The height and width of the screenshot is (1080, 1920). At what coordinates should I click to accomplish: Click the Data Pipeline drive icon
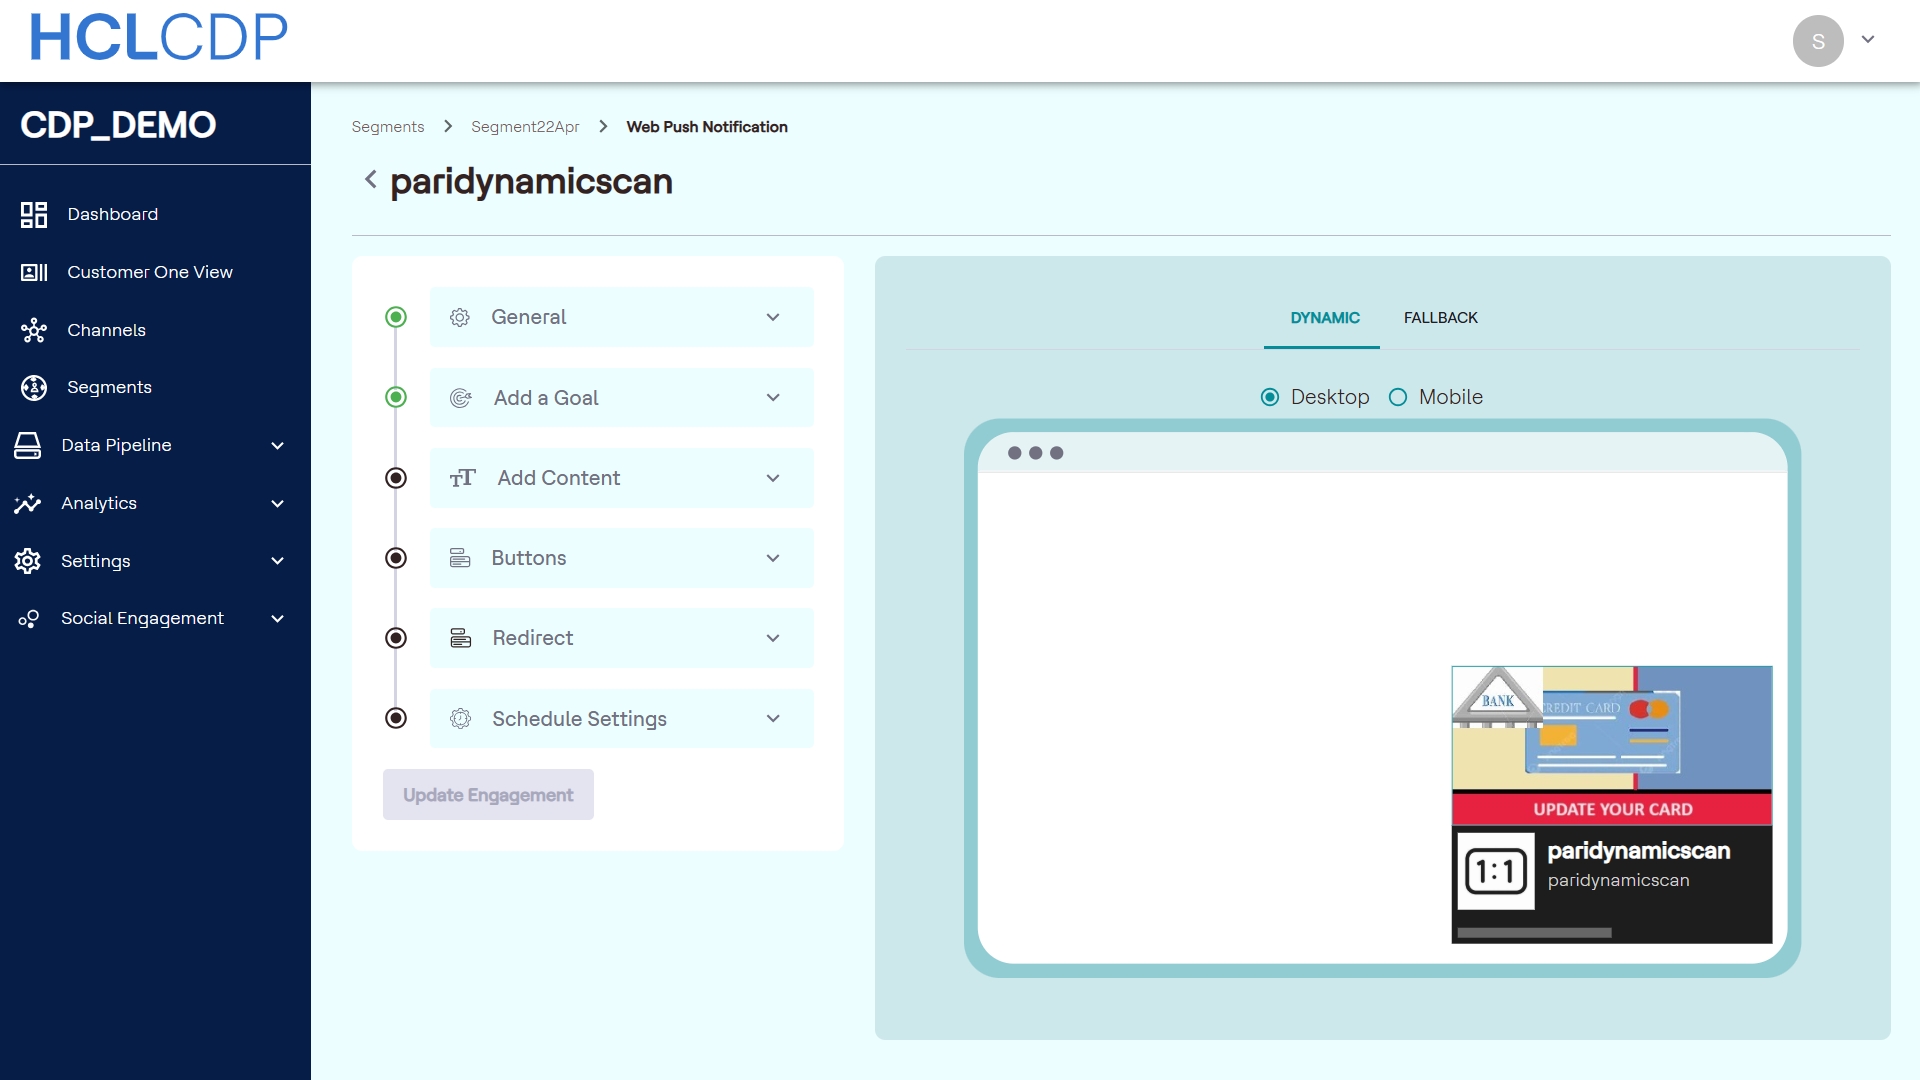pos(28,446)
